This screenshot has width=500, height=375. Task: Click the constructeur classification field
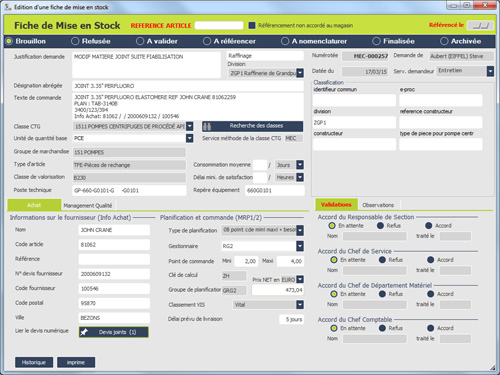pyautogui.click(x=354, y=144)
